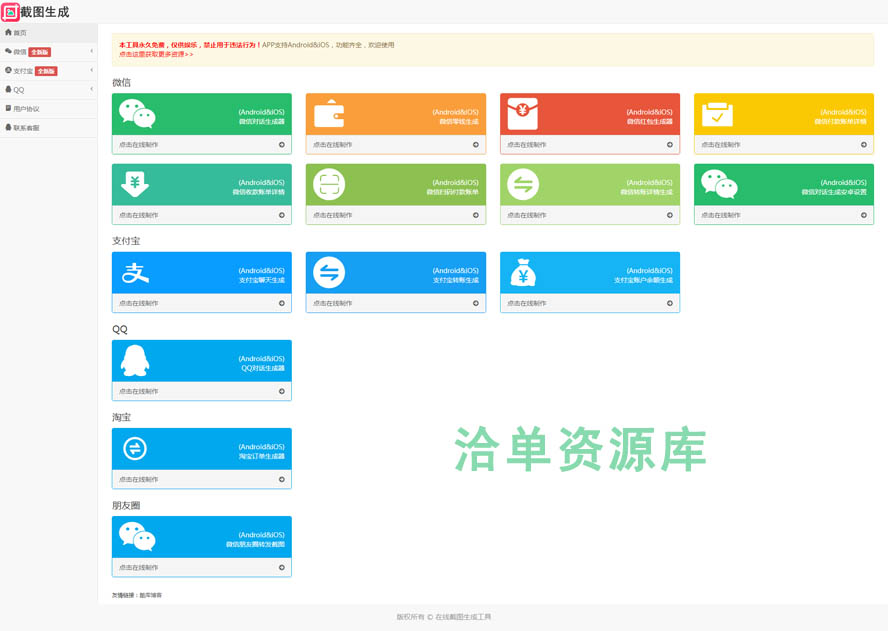
Task: Select QQ in the sidebar menu
Action: point(49,89)
